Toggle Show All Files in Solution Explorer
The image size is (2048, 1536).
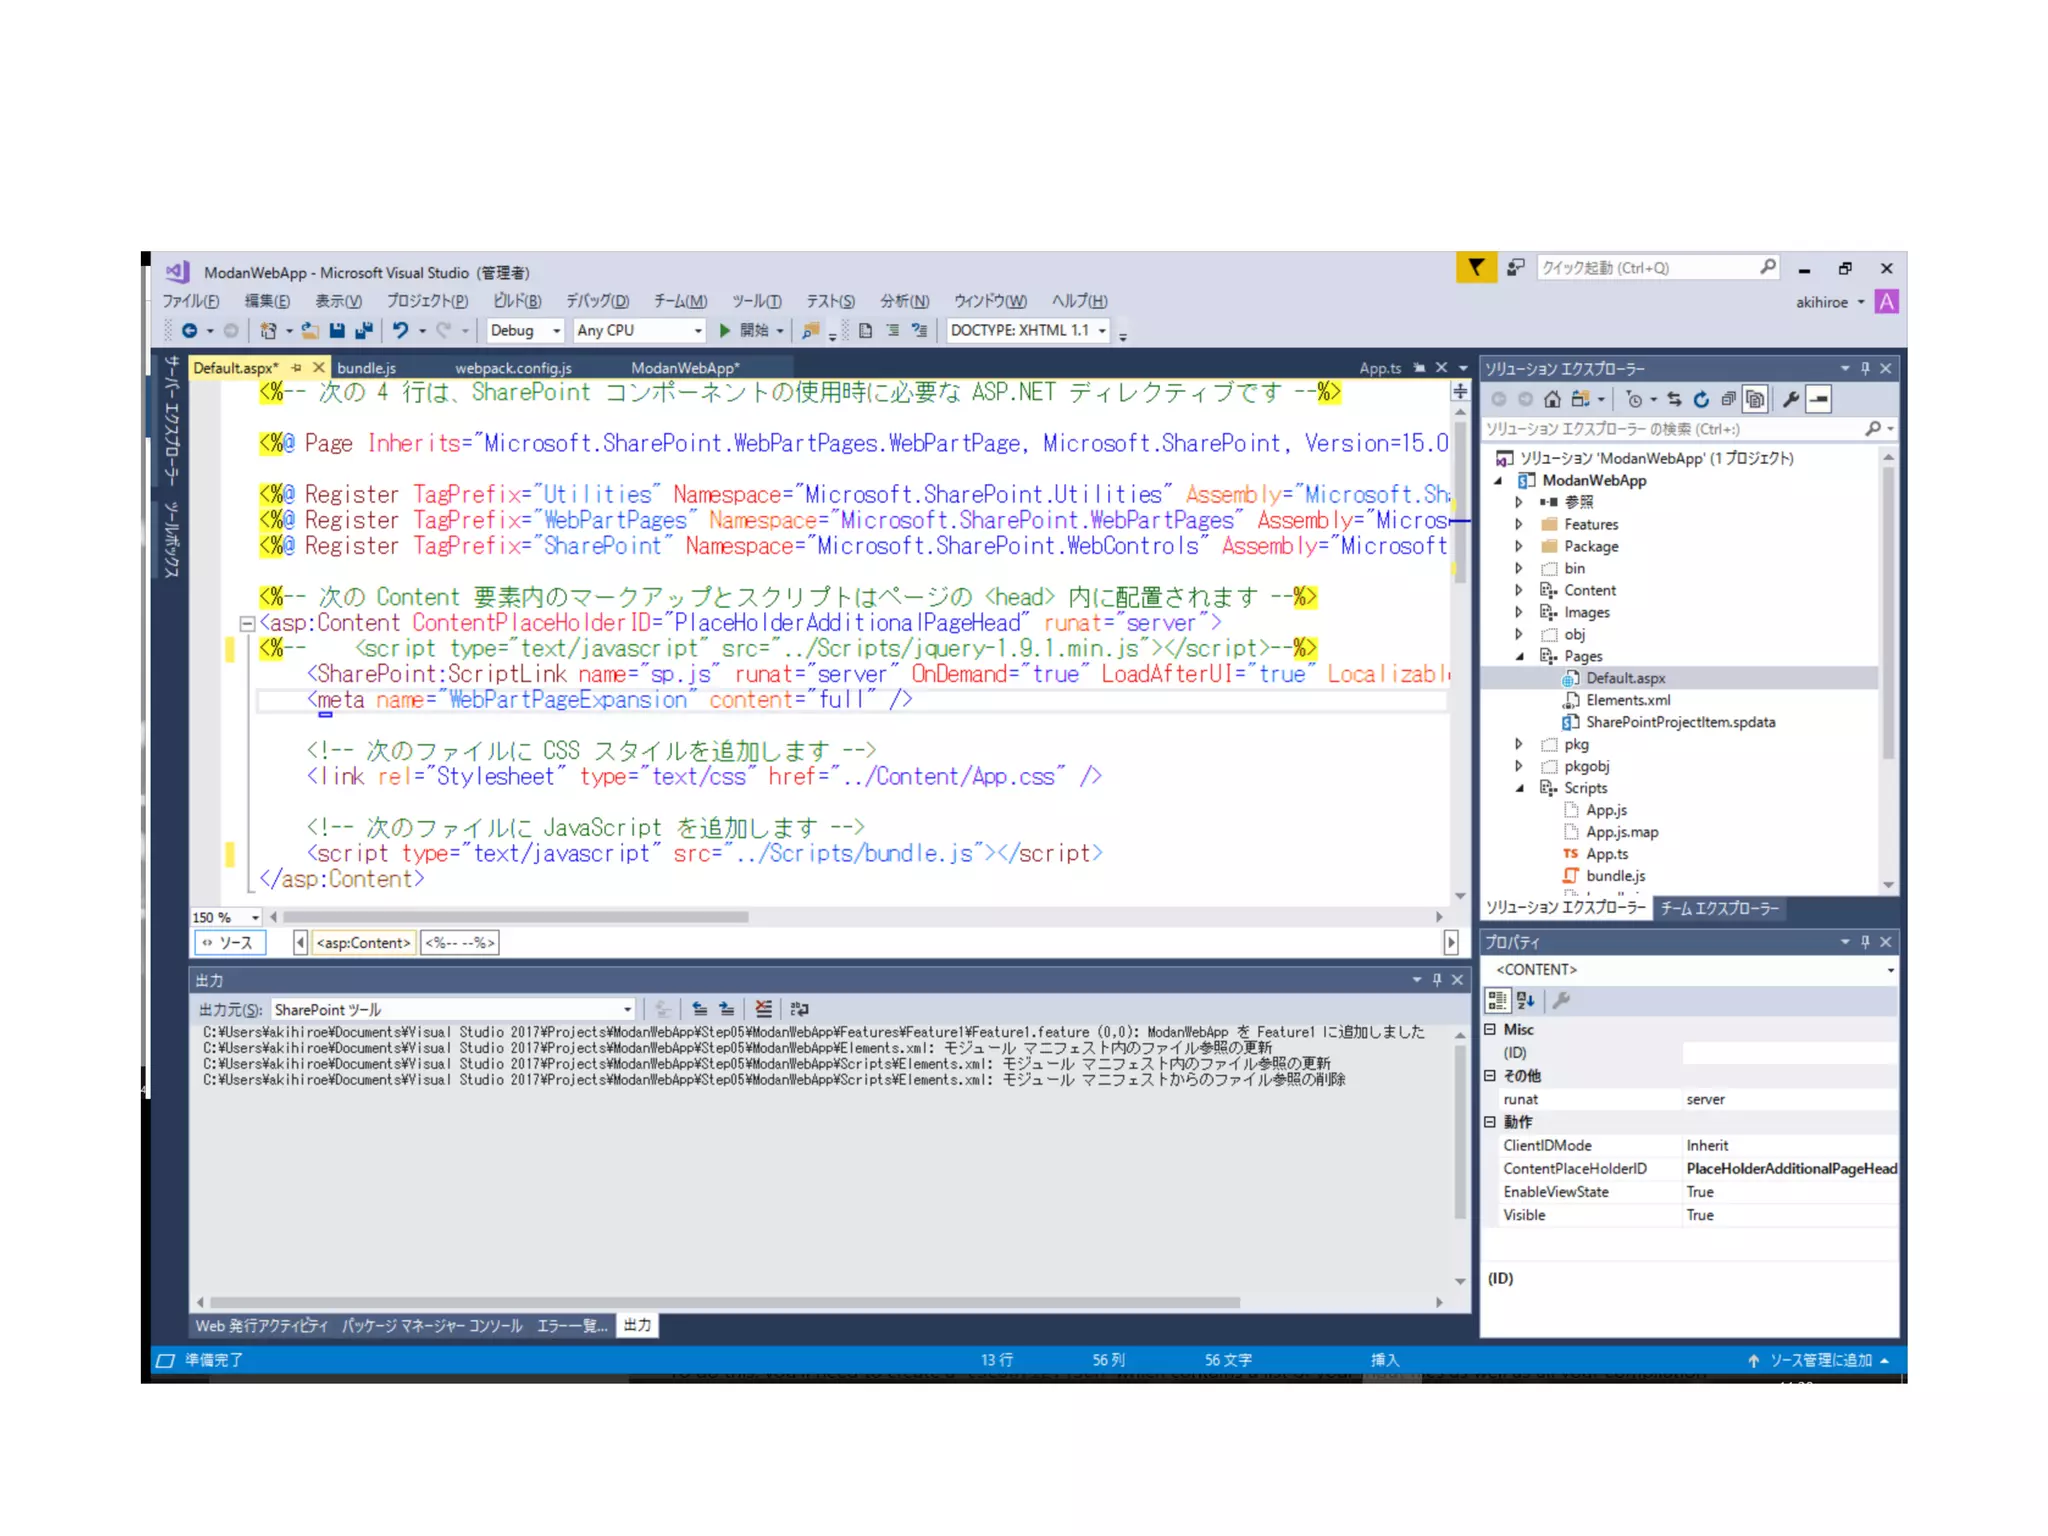pyautogui.click(x=1755, y=399)
